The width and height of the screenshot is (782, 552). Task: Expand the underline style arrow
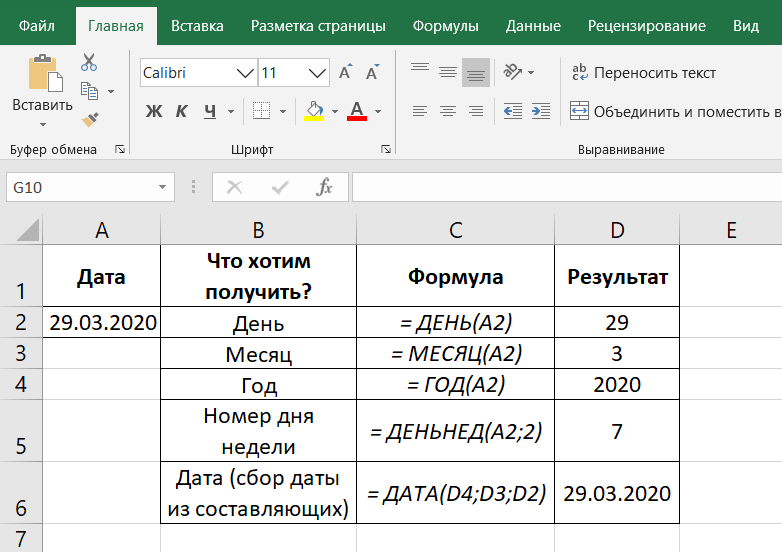pyautogui.click(x=231, y=111)
